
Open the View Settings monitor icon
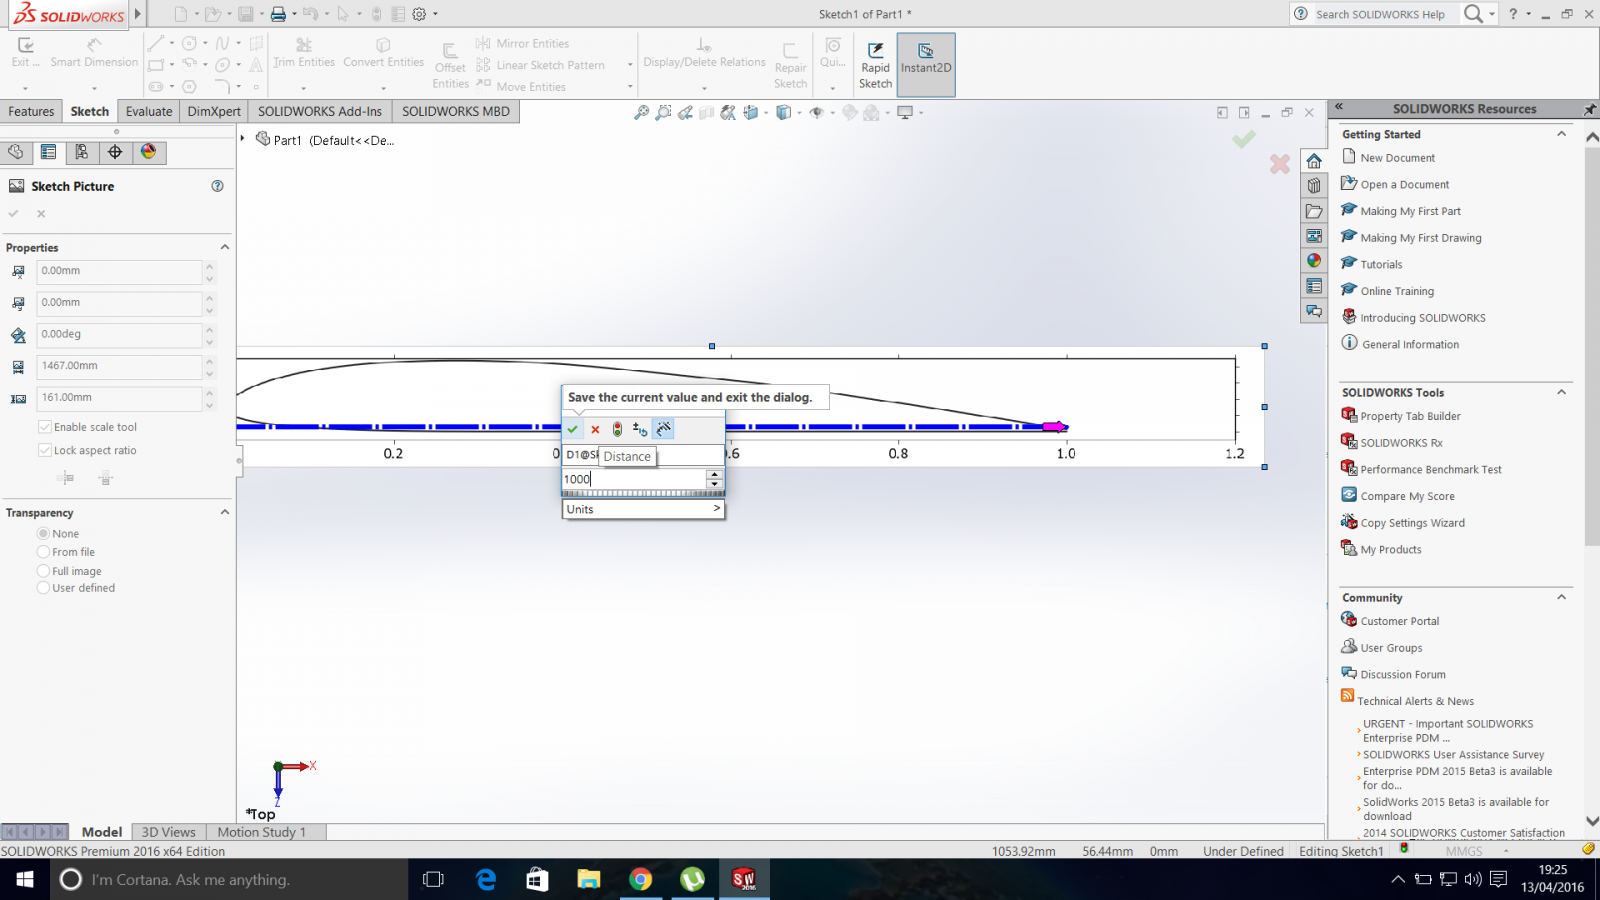(905, 113)
